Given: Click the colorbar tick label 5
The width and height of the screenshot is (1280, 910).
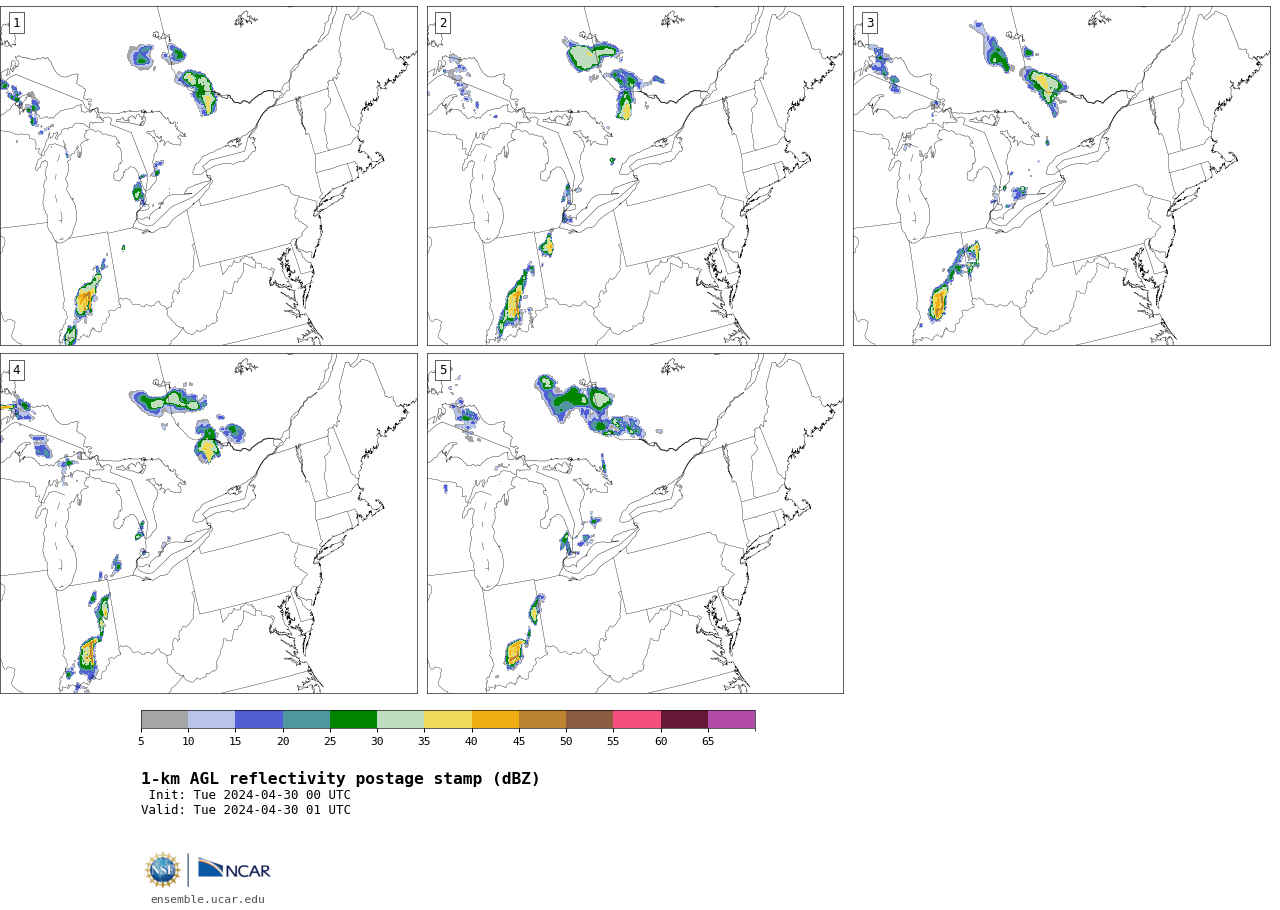Looking at the screenshot, I should [141, 741].
